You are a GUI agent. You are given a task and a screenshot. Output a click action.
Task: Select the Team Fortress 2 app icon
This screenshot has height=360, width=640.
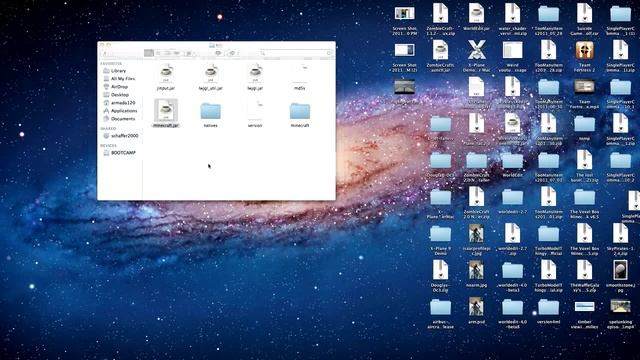click(x=584, y=56)
